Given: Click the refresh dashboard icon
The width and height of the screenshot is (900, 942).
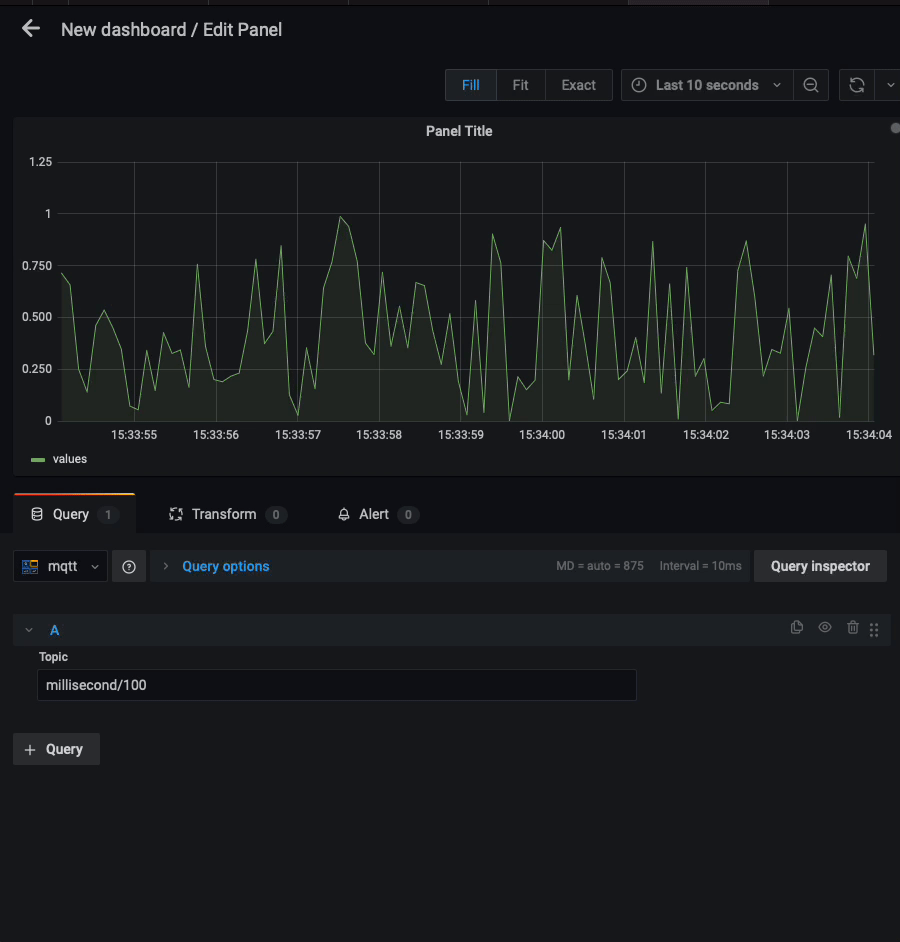Looking at the screenshot, I should pyautogui.click(x=857, y=85).
